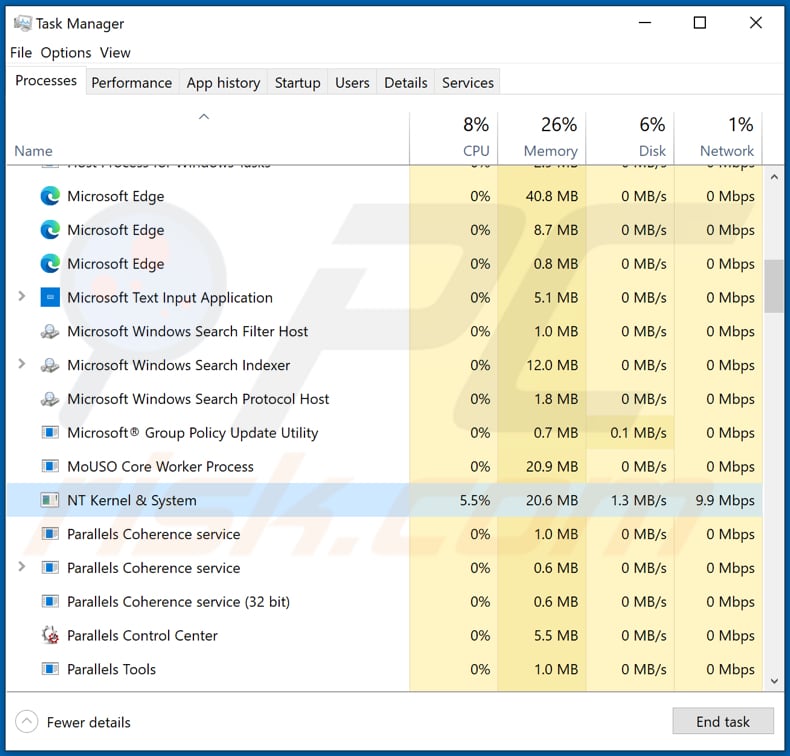Switch to the Users tab

[352, 83]
